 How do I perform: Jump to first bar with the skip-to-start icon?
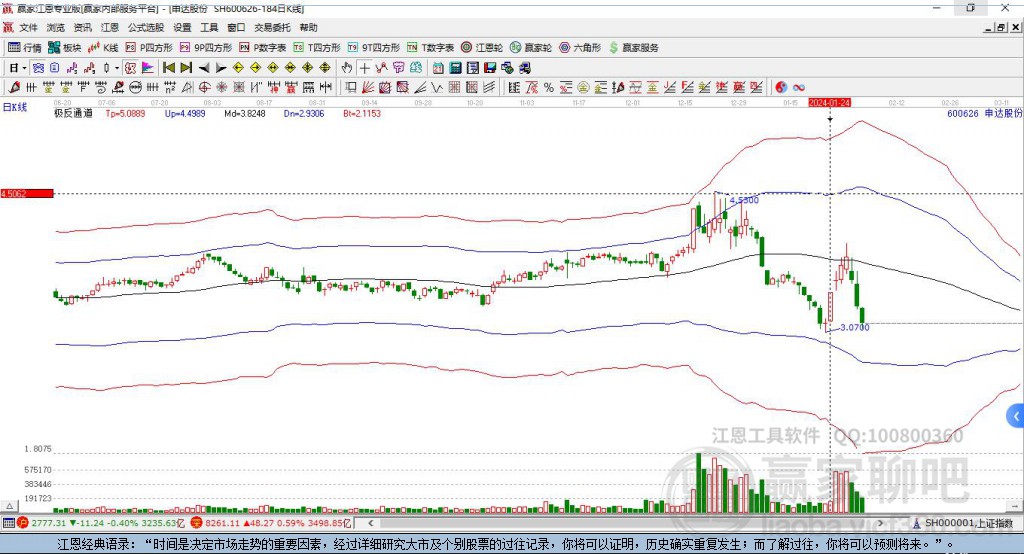(168, 68)
